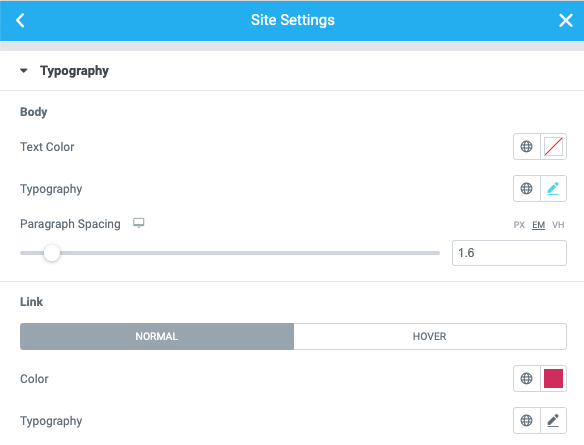This screenshot has width=584, height=445.
Task: Open global fonts for Link Typography
Action: pos(526,420)
